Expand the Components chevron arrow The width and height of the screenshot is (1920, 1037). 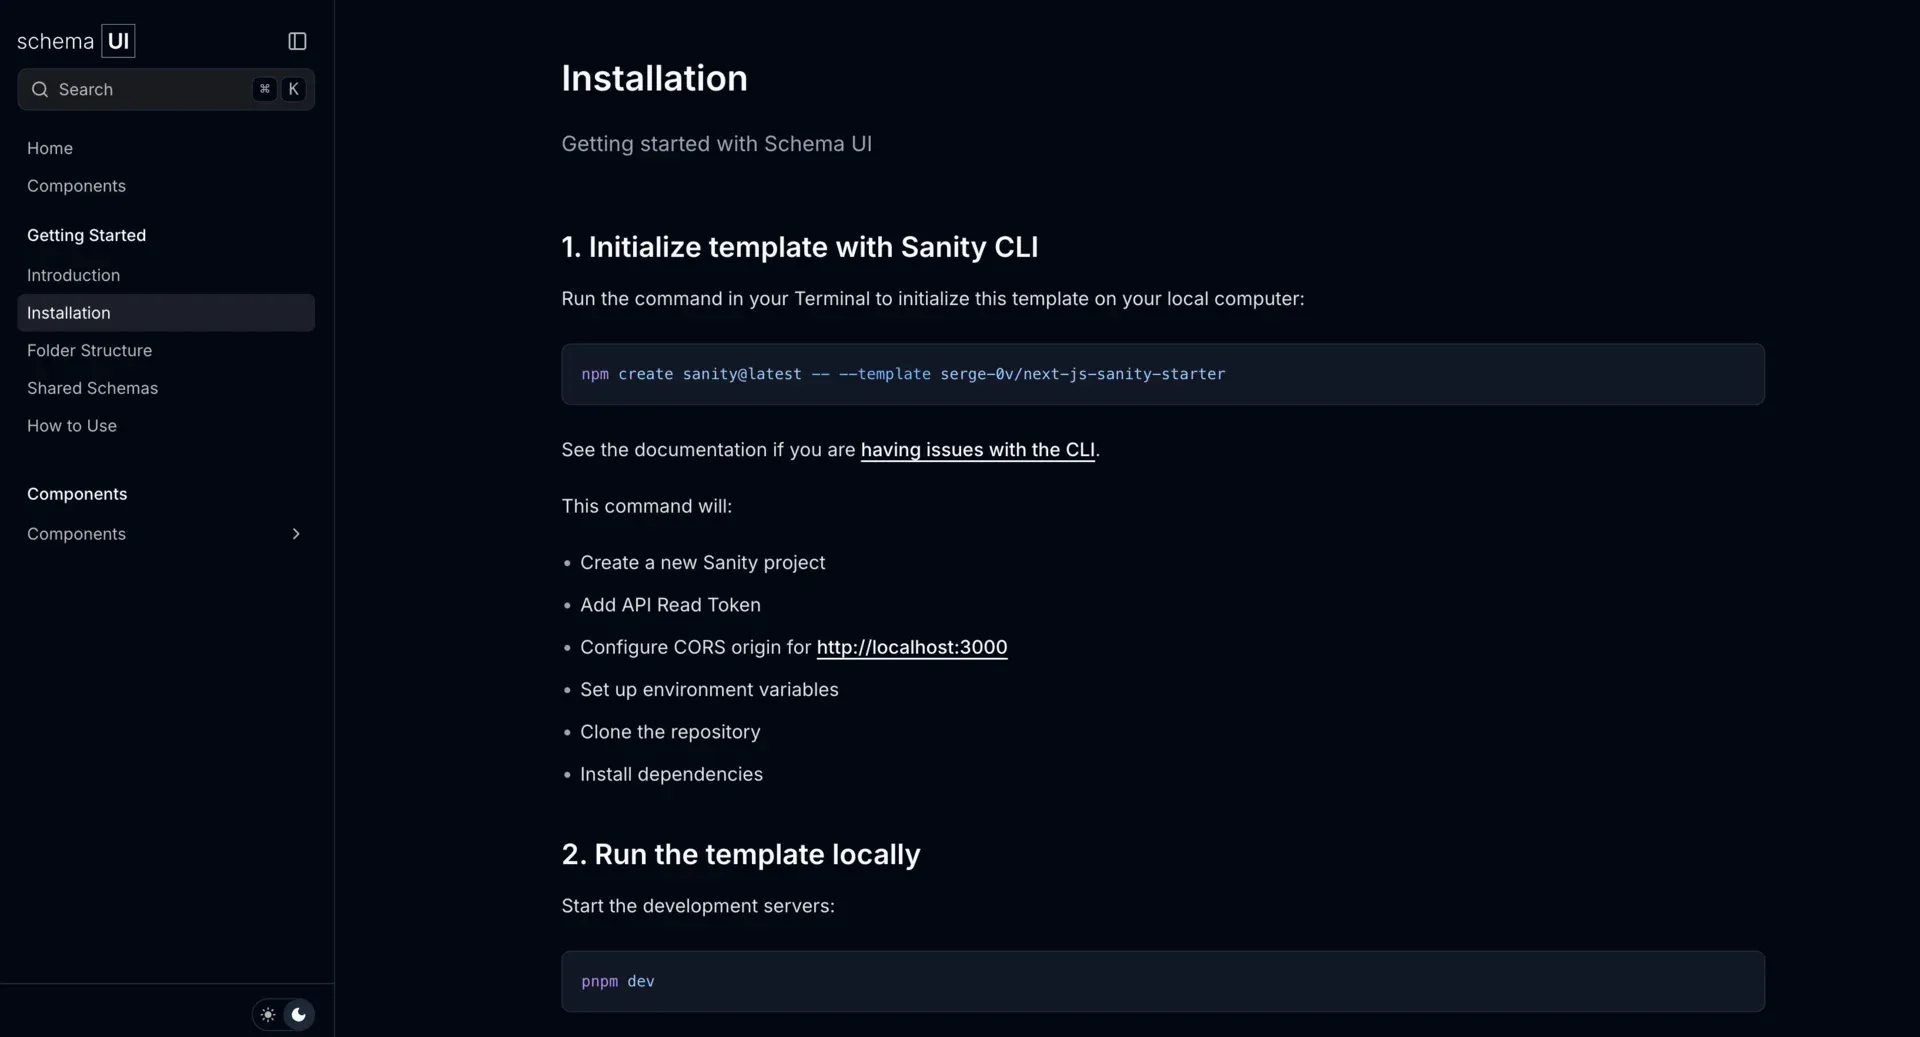pyautogui.click(x=296, y=534)
